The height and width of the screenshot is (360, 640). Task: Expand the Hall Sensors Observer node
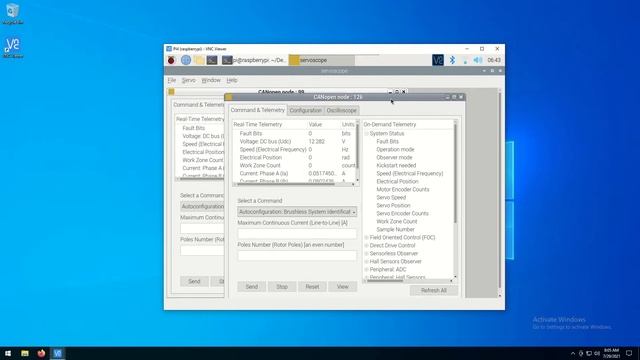[367, 261]
